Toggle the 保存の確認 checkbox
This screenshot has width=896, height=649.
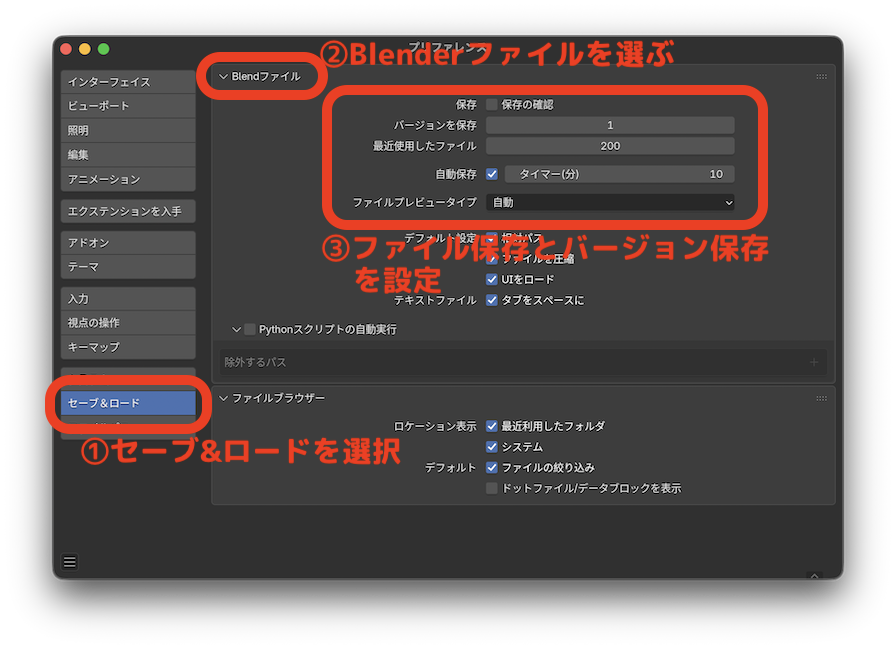(491, 105)
